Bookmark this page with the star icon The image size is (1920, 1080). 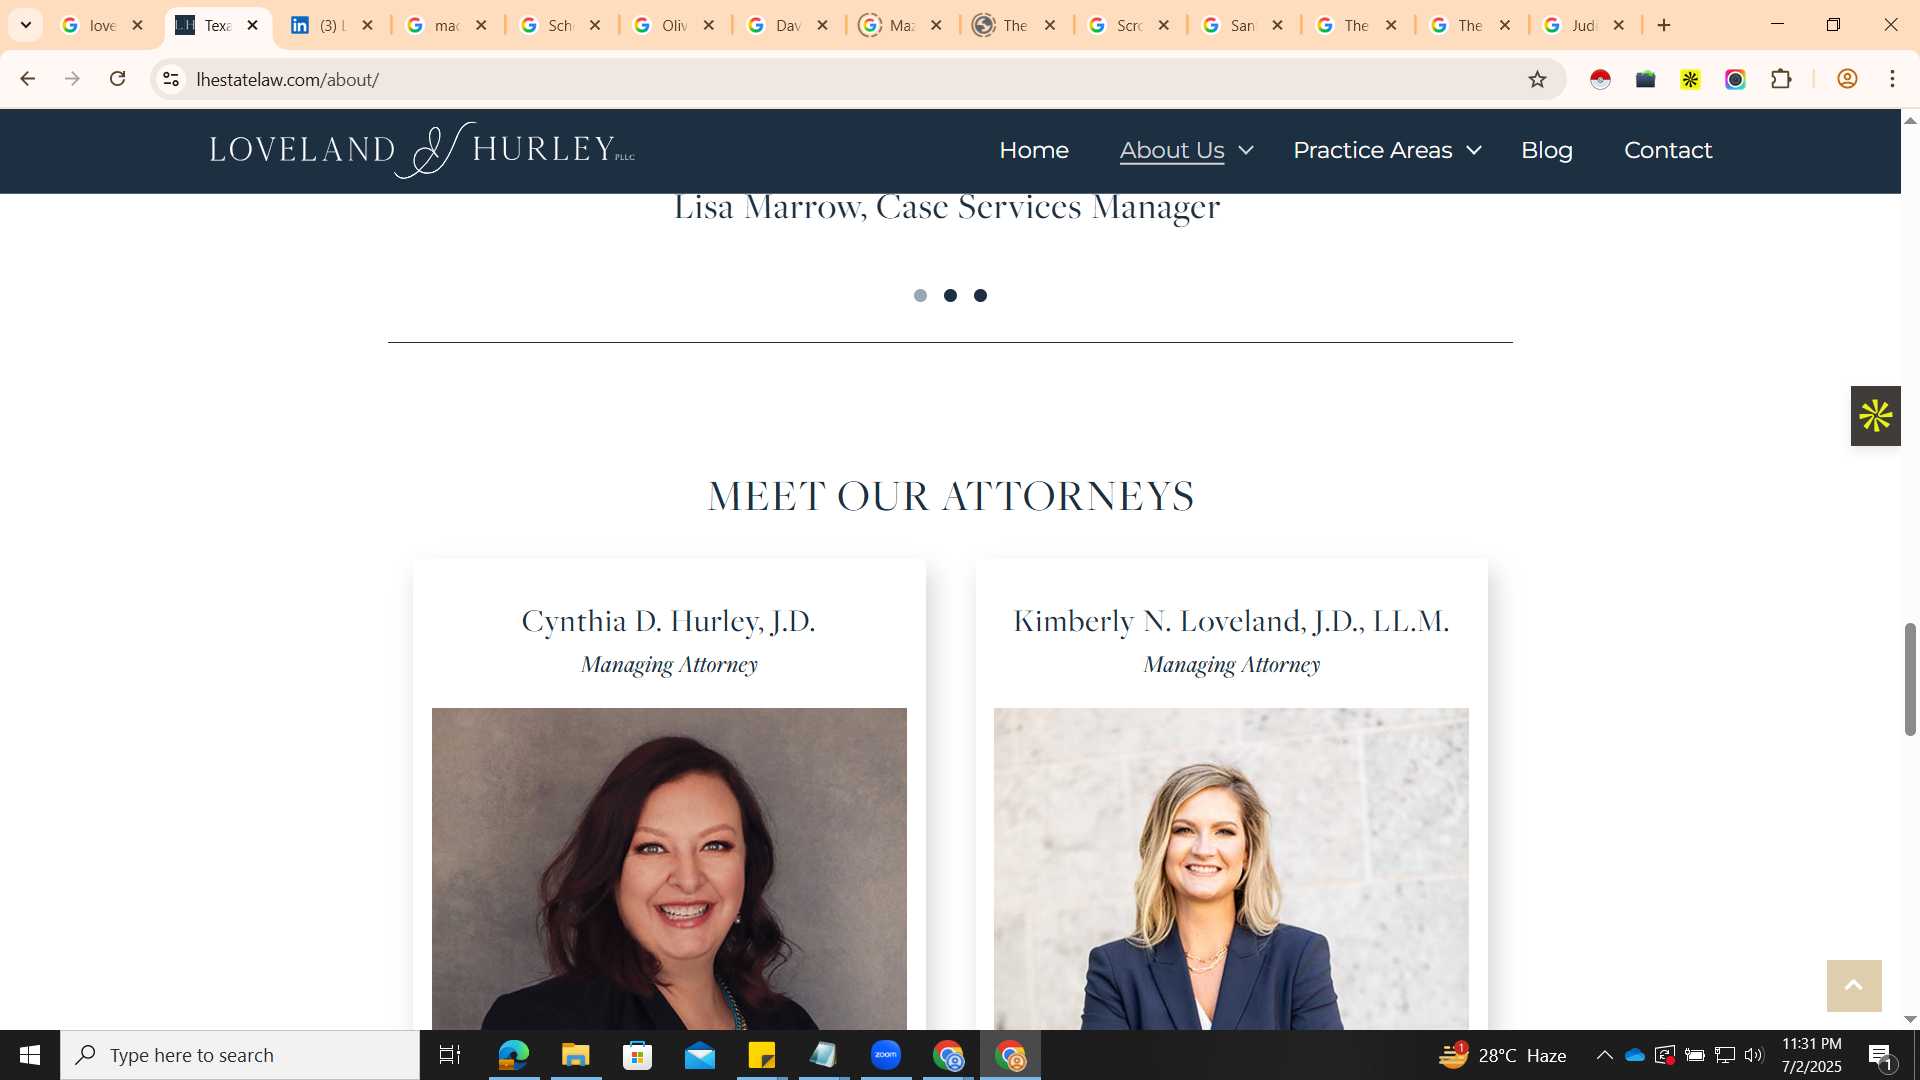[x=1537, y=79]
